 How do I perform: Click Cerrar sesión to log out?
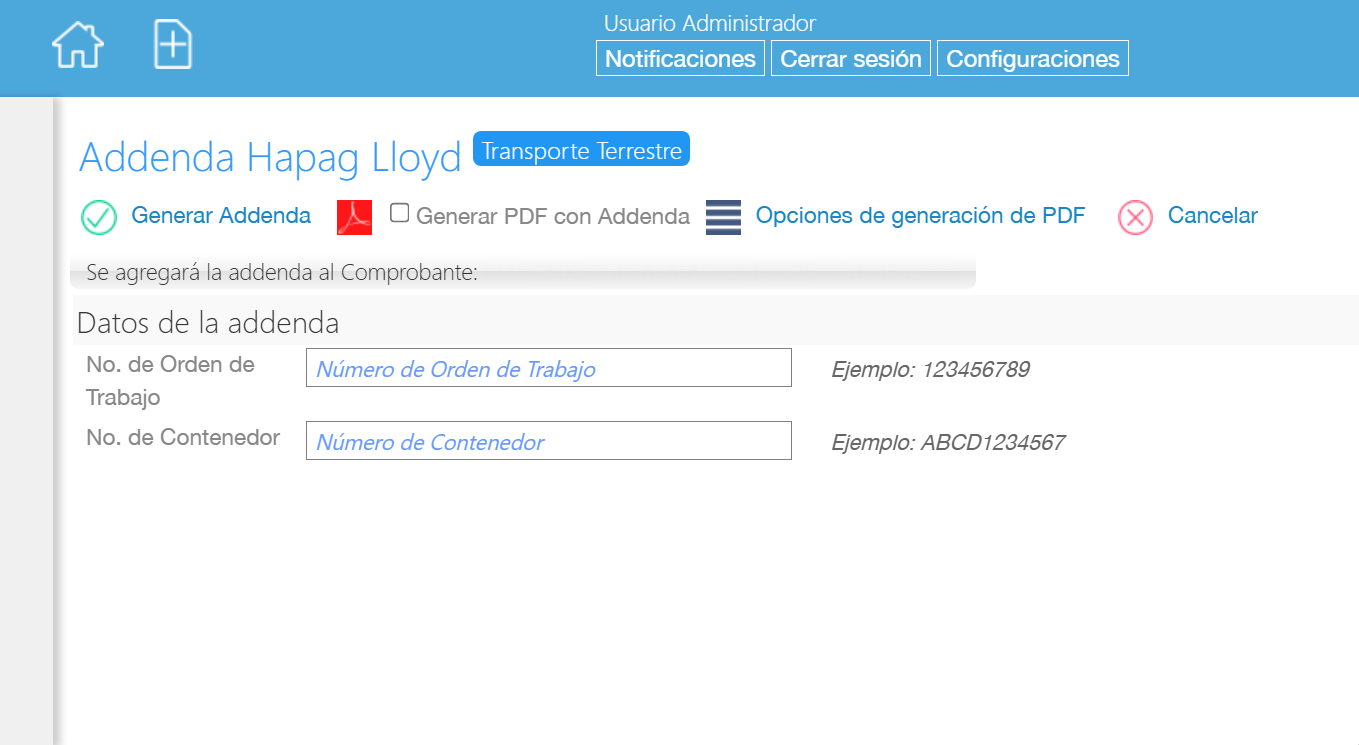(x=850, y=58)
